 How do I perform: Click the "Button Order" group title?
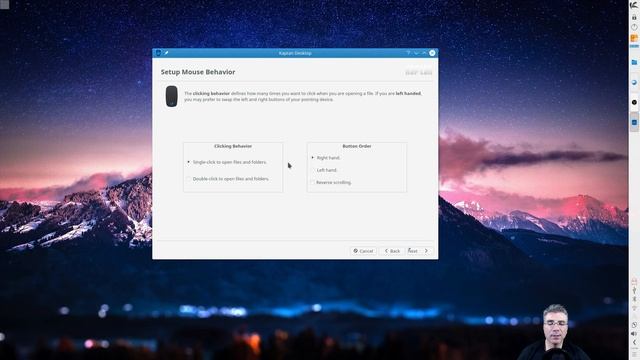357,146
